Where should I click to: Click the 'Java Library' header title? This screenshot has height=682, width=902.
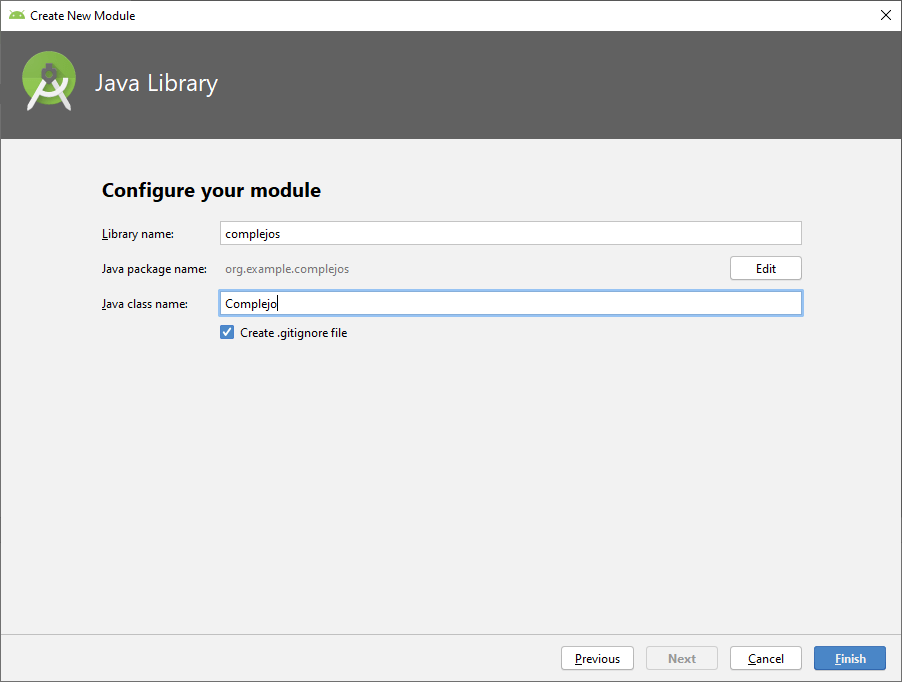click(x=156, y=83)
